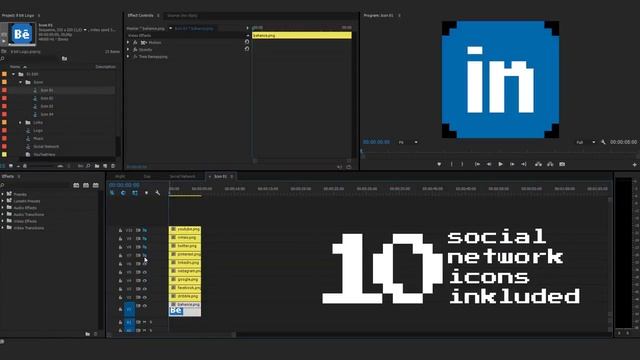Viewport: 640px width, 360px height.
Task: Select Icon 04 sequence in Project panel
Action: tap(47, 114)
